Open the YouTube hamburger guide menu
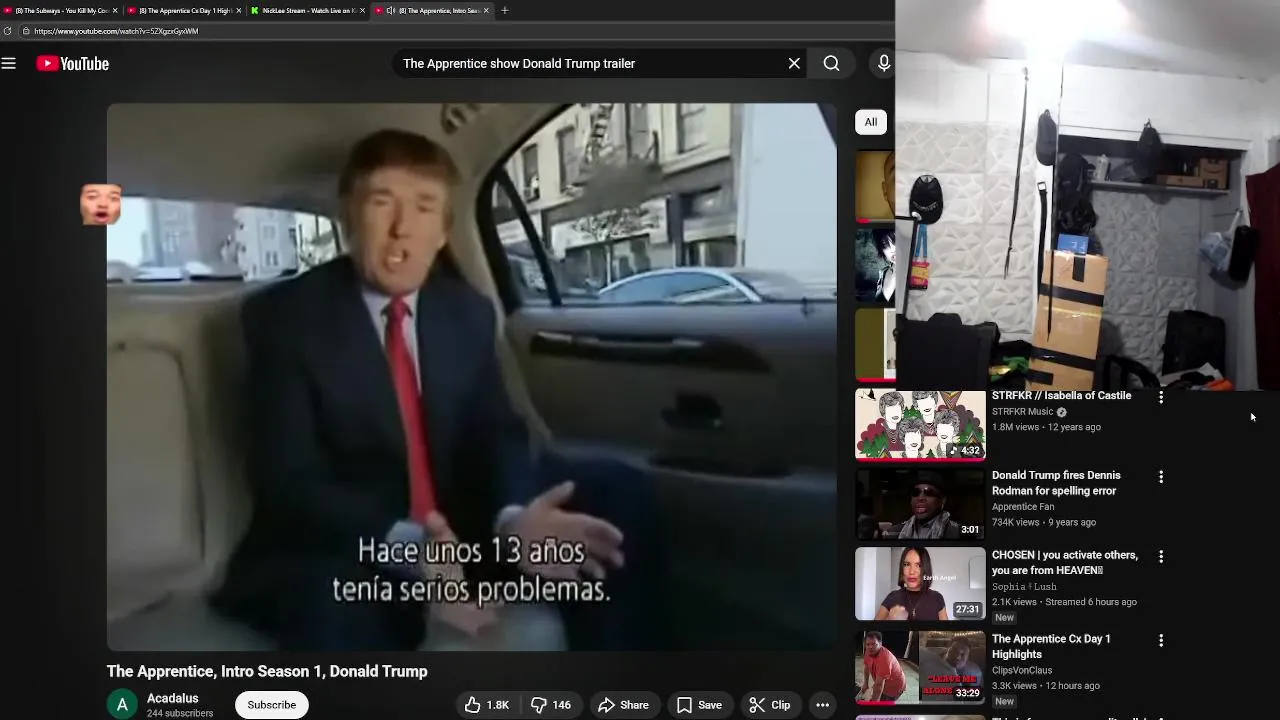 point(9,64)
